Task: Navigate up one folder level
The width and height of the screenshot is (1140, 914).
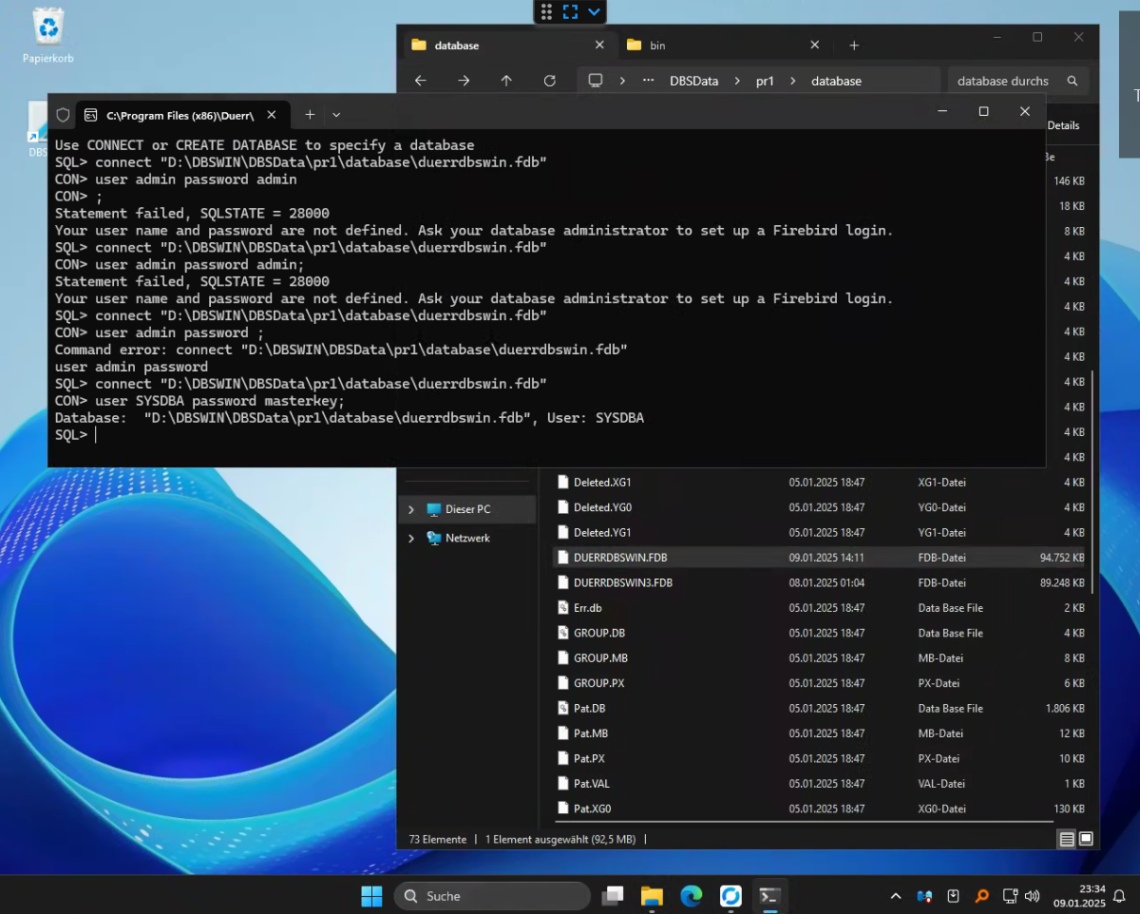Action: click(507, 80)
